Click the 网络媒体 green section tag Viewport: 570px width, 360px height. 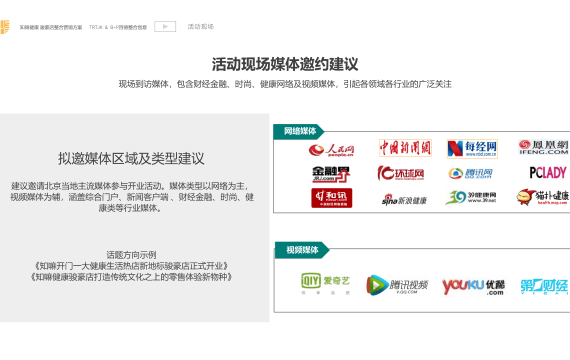298,131
